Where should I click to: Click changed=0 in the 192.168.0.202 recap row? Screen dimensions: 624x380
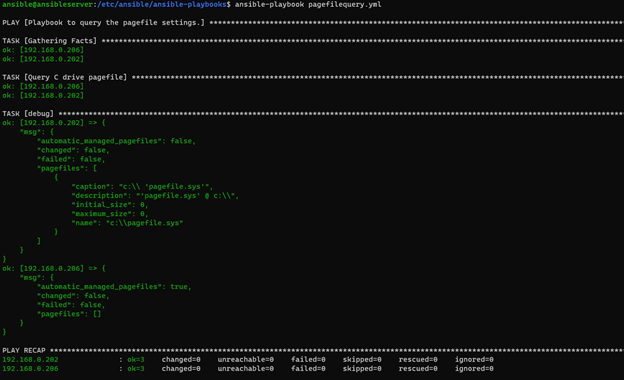point(181,360)
